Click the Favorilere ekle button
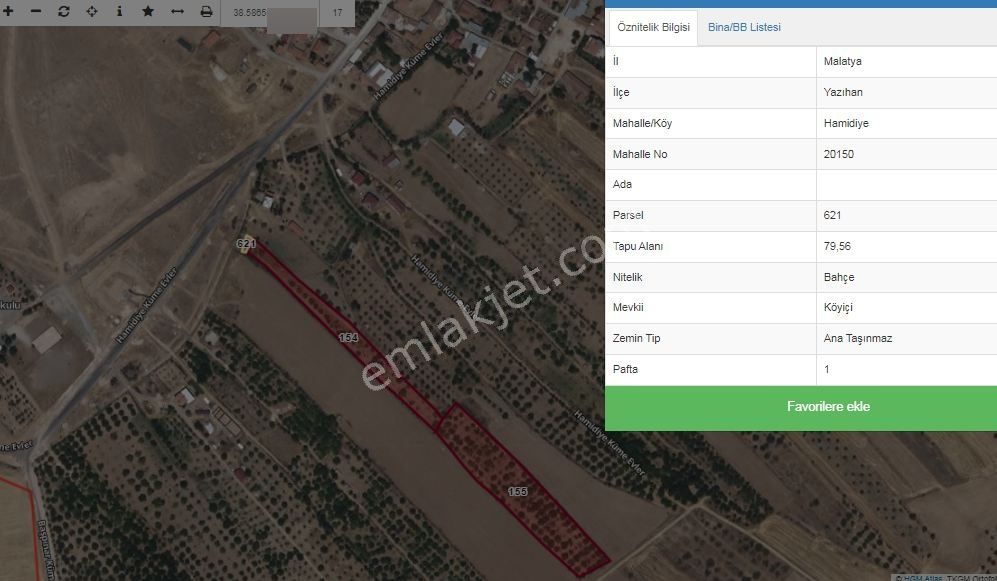 click(x=801, y=407)
